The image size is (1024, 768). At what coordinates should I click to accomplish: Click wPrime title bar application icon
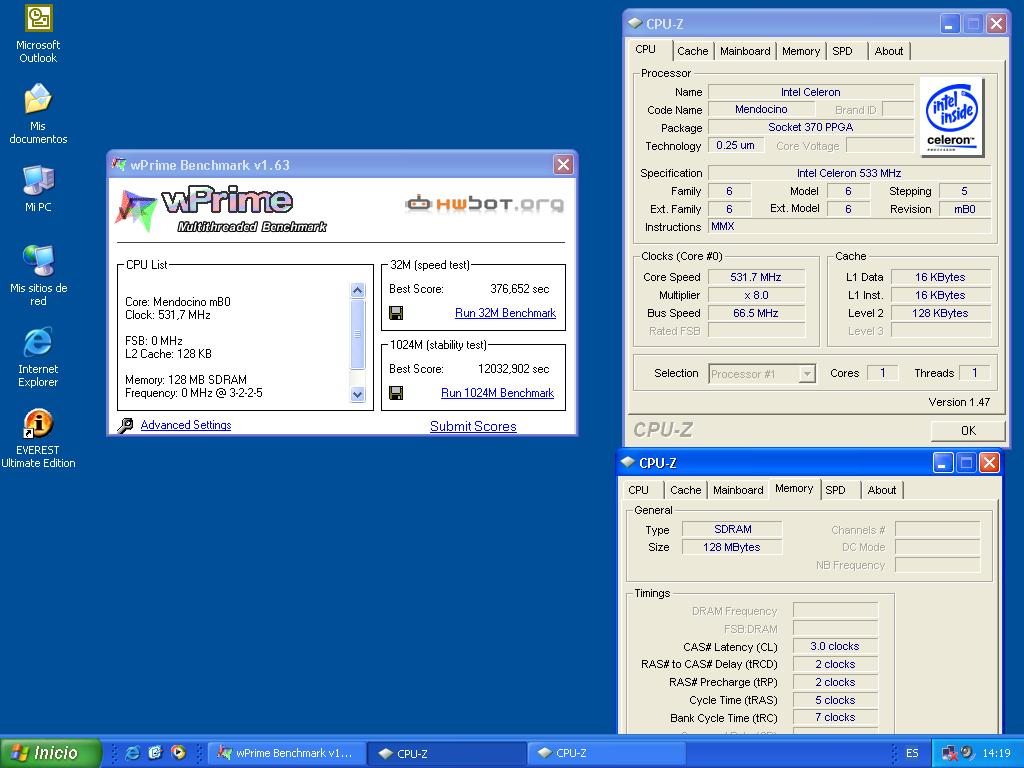click(119, 165)
